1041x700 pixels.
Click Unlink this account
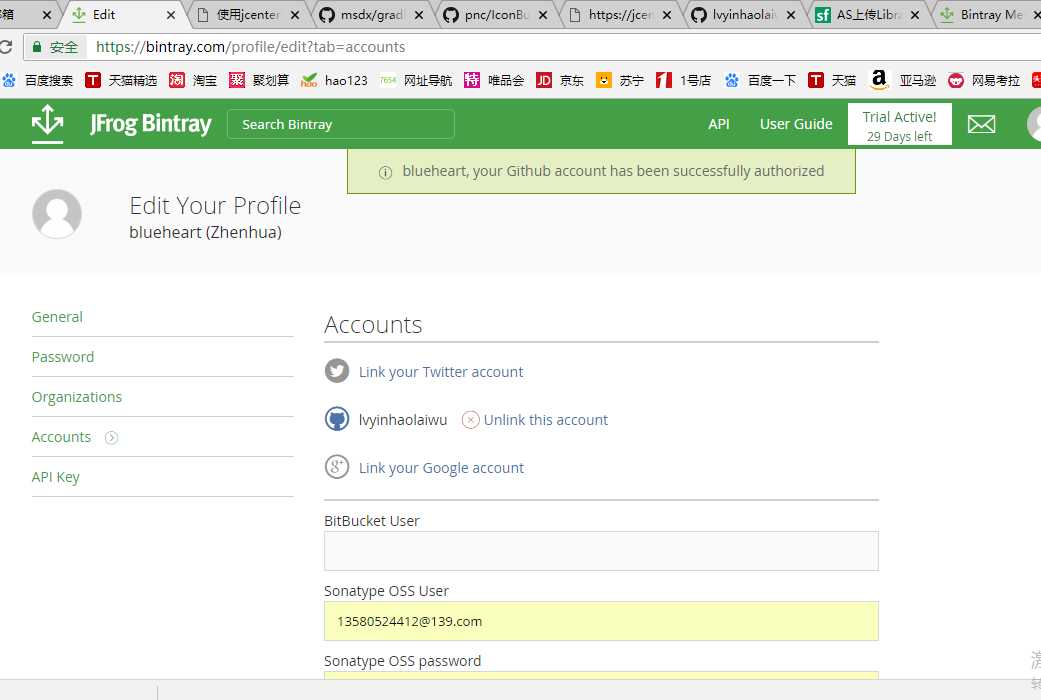coord(546,420)
